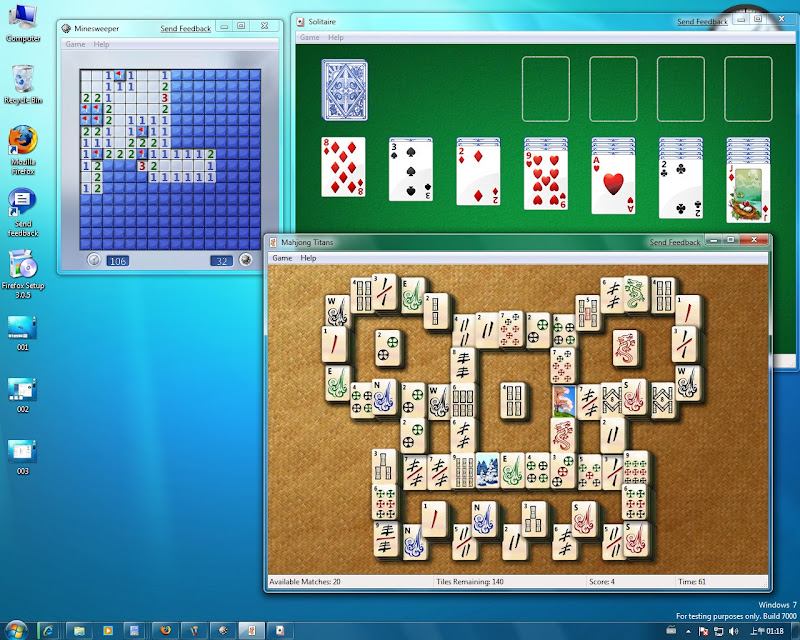Click the Minesweeper elapsed time value 106

click(117, 261)
